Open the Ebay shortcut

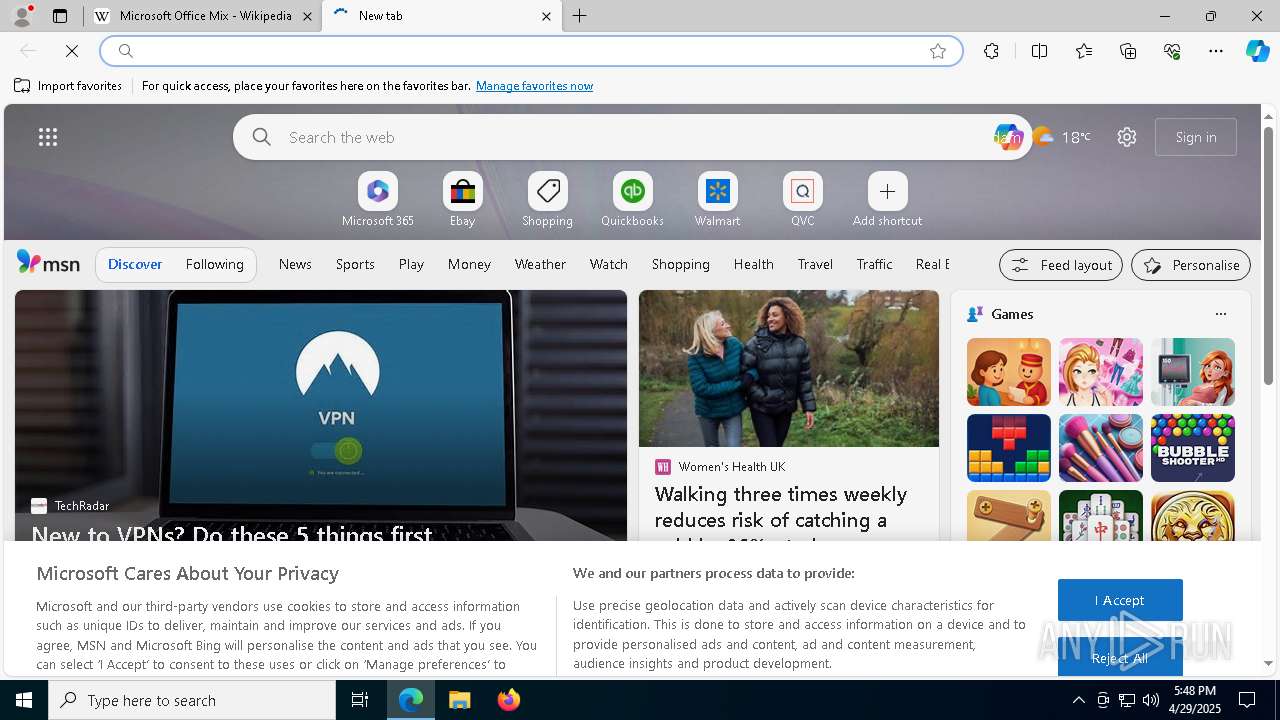click(x=462, y=199)
